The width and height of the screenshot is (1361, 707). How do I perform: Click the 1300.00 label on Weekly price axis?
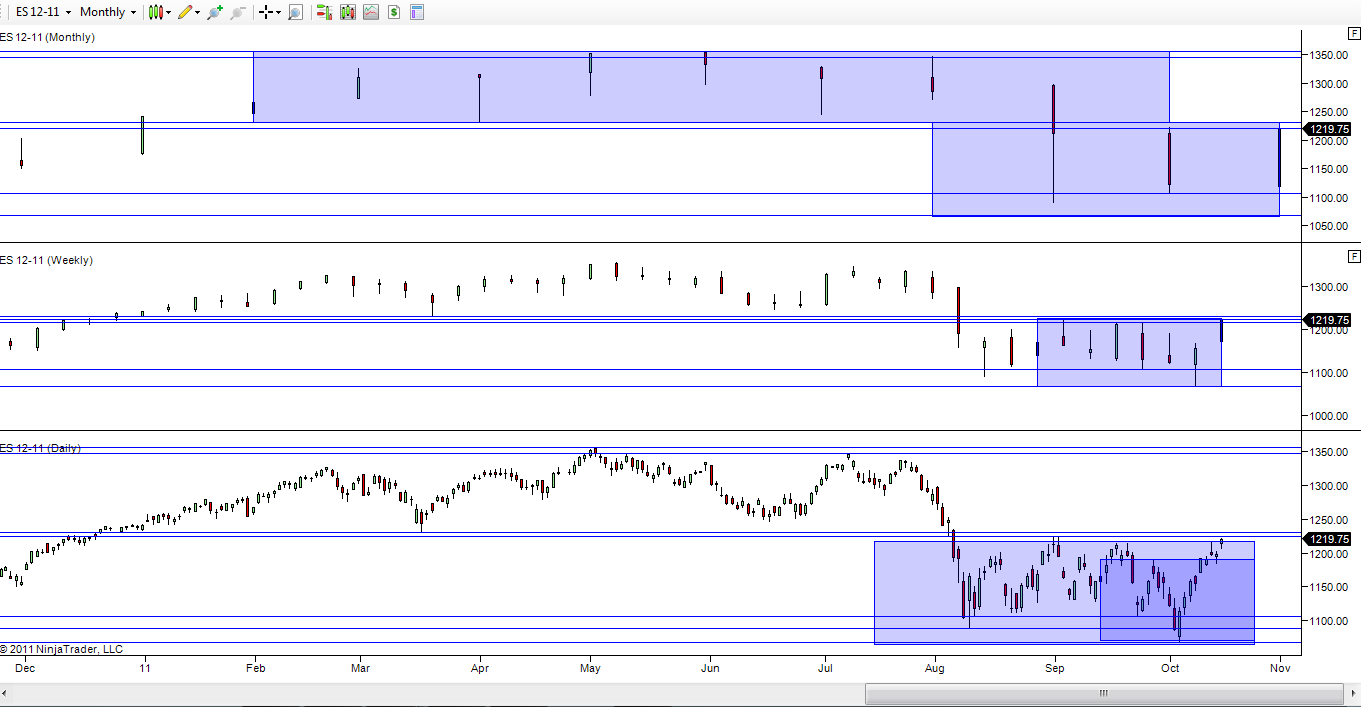click(1331, 287)
